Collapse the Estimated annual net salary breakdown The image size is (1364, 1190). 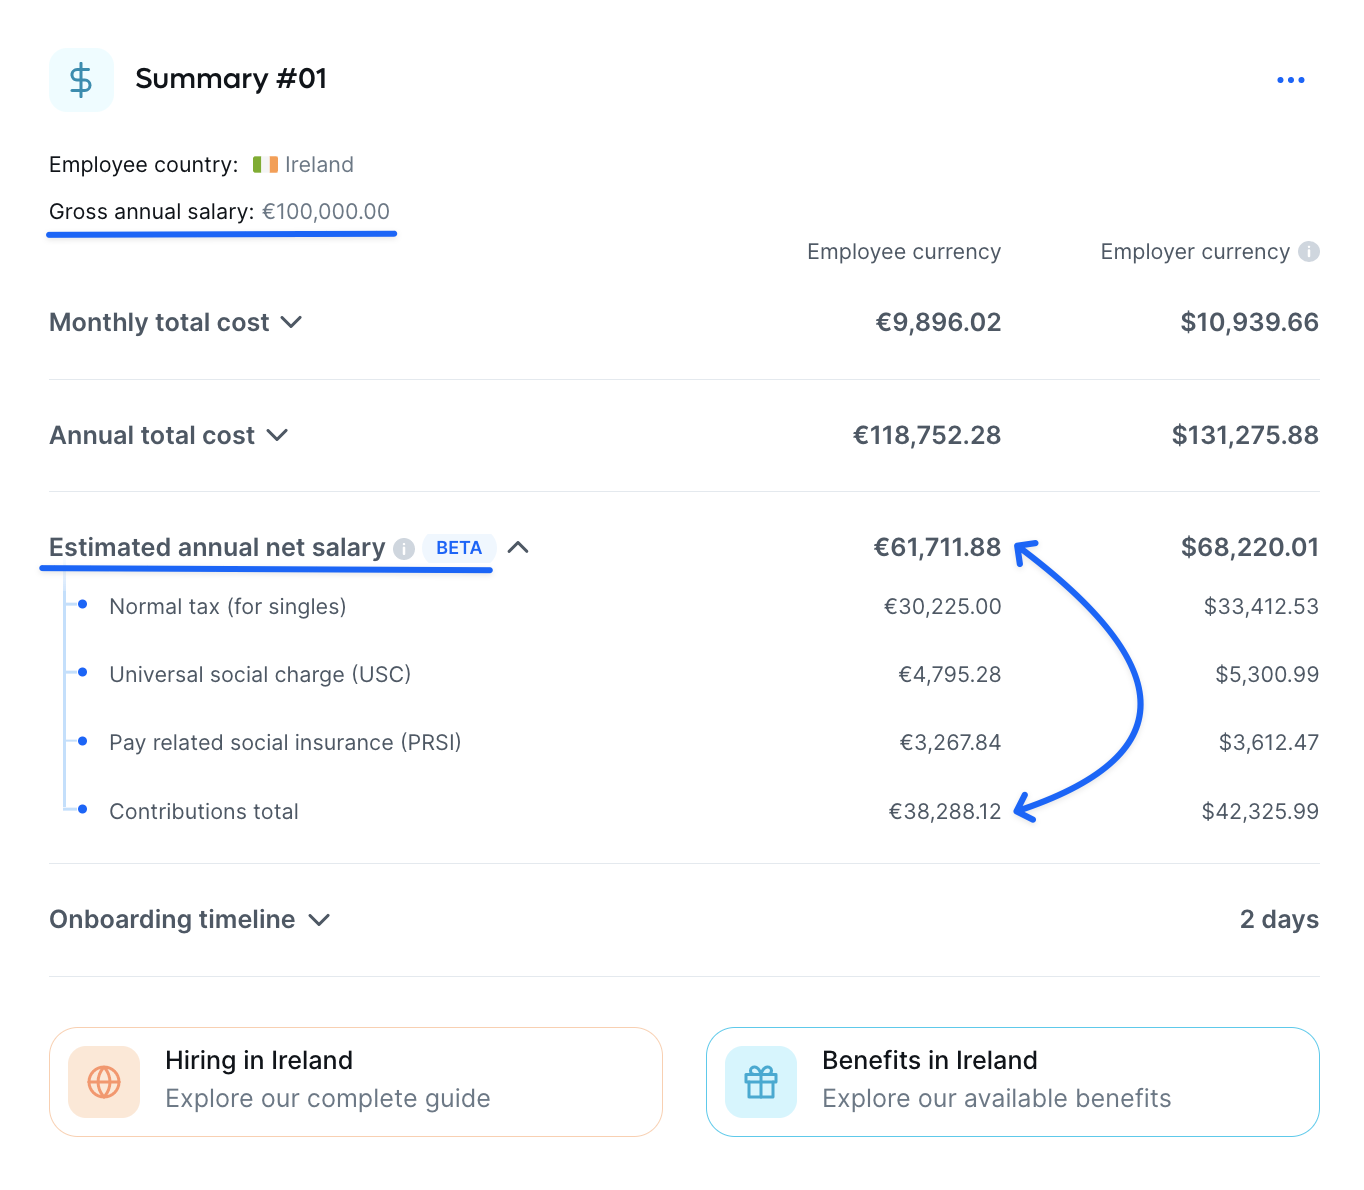[518, 547]
